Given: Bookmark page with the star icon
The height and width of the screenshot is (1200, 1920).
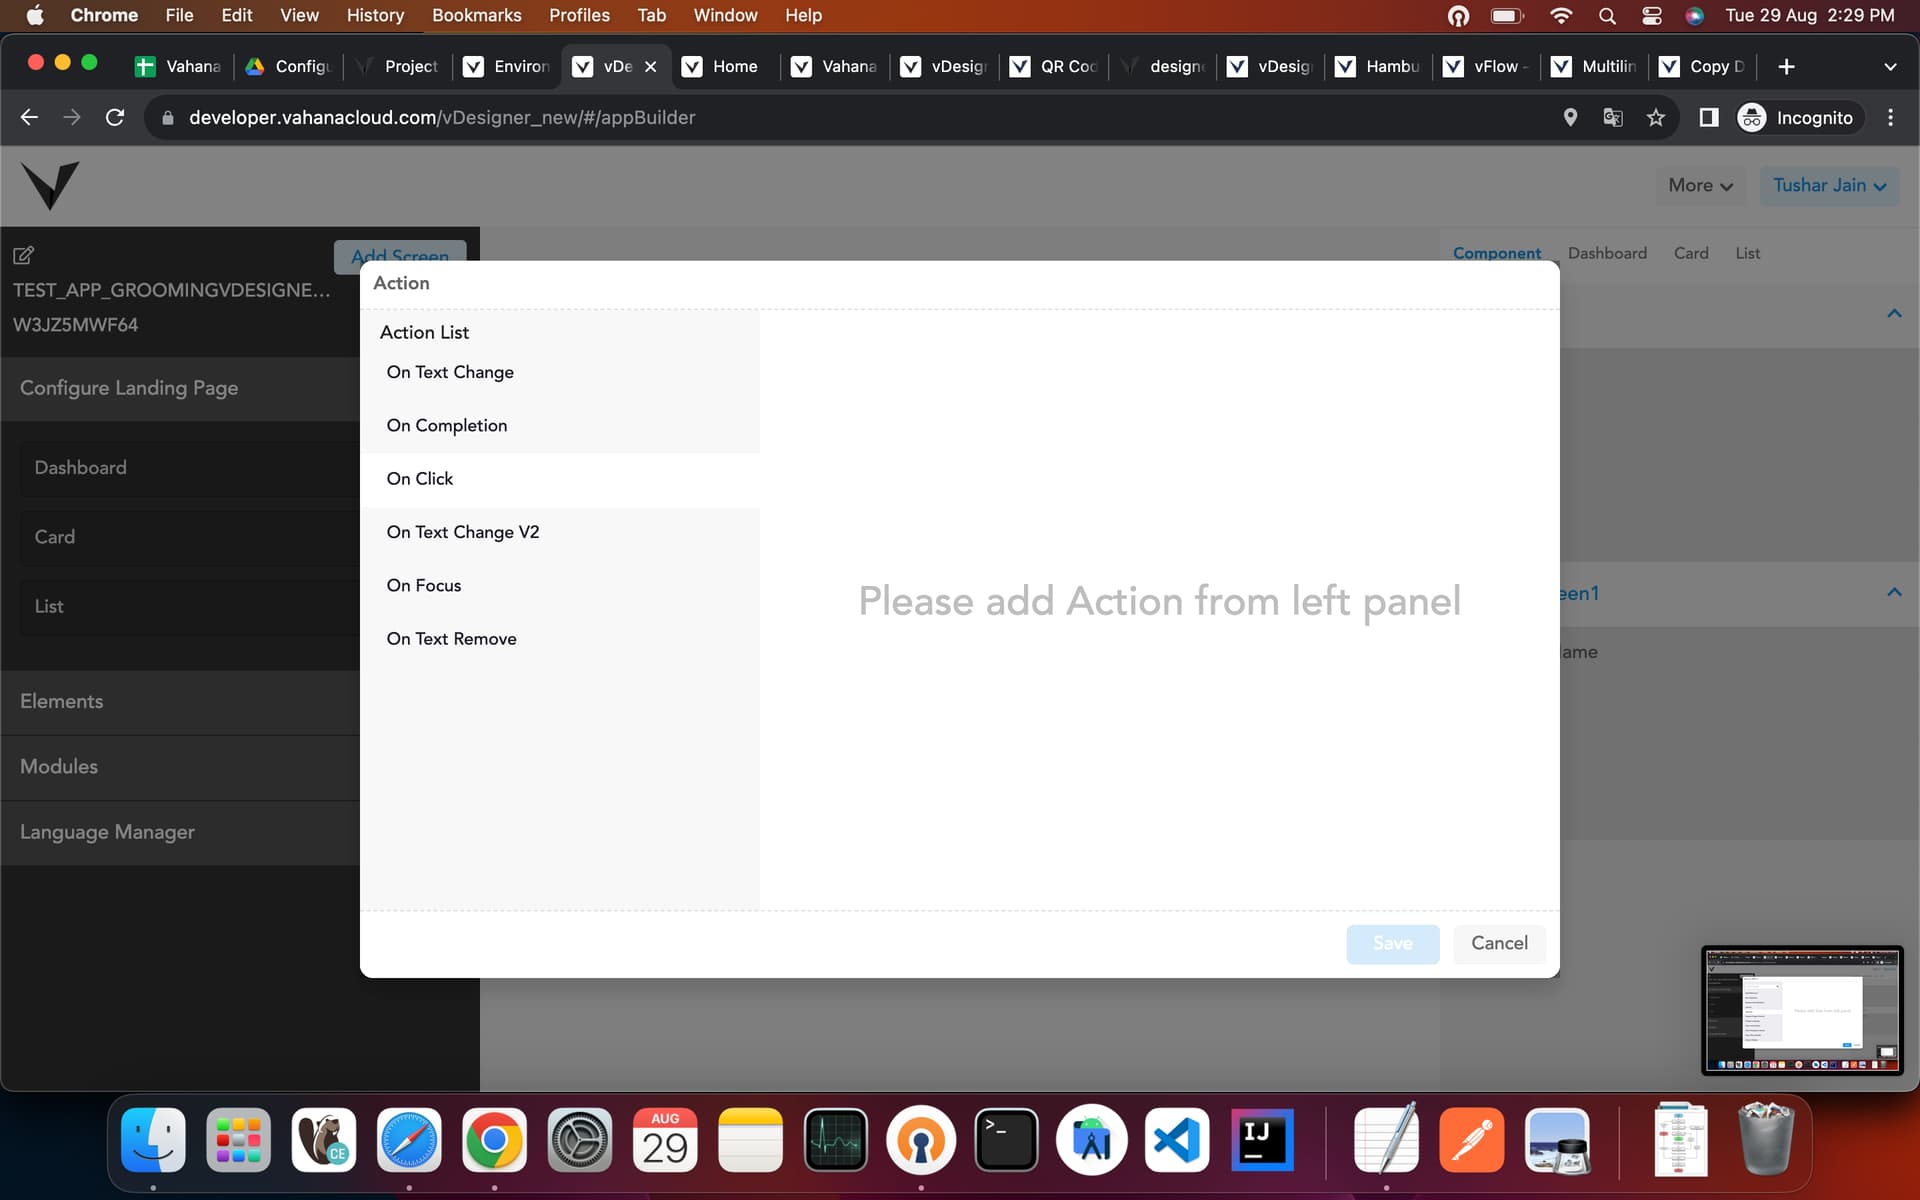Looking at the screenshot, I should tap(1656, 118).
